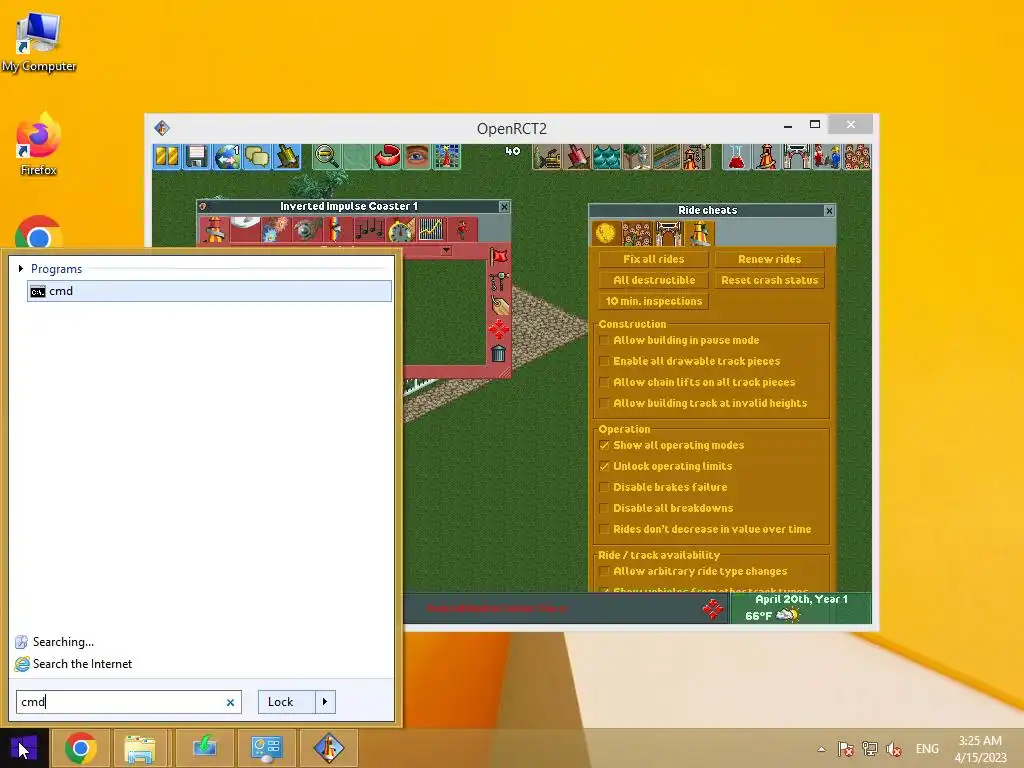The height and width of the screenshot is (768, 1024).
Task: Enable Allow building track at invalid heights
Action: click(x=604, y=403)
